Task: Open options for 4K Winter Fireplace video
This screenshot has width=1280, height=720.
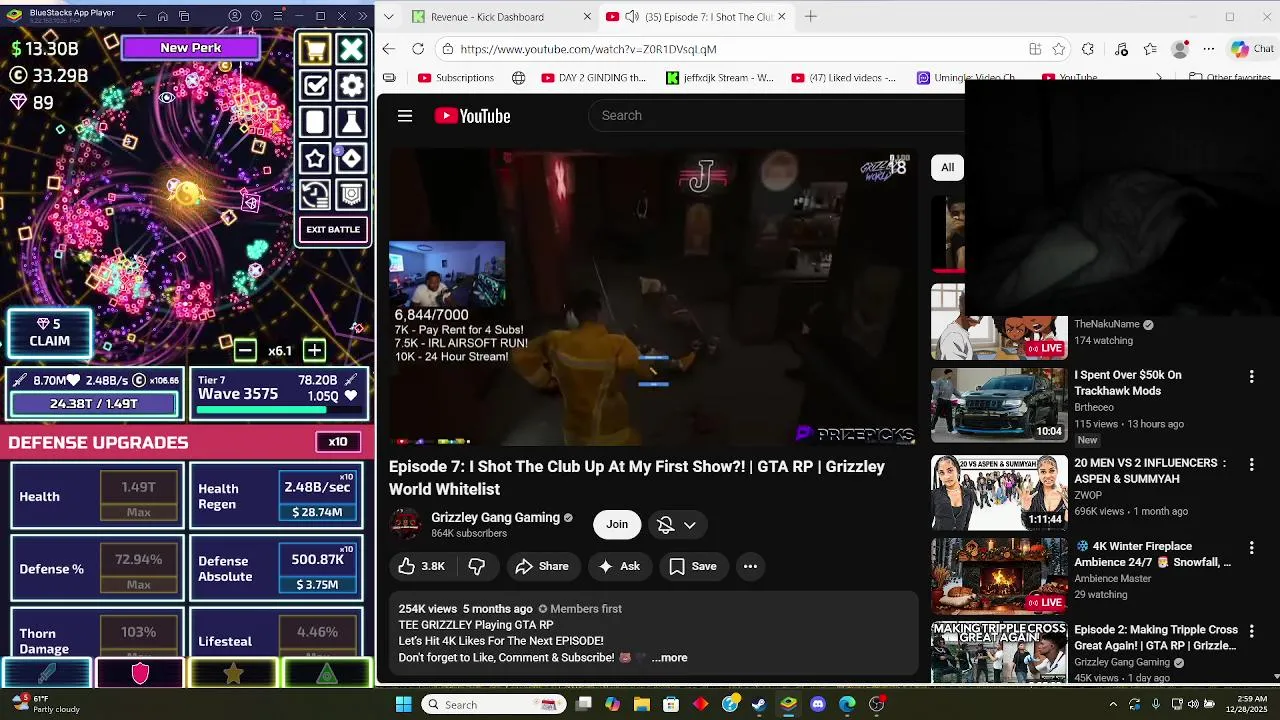Action: pos(1251,548)
